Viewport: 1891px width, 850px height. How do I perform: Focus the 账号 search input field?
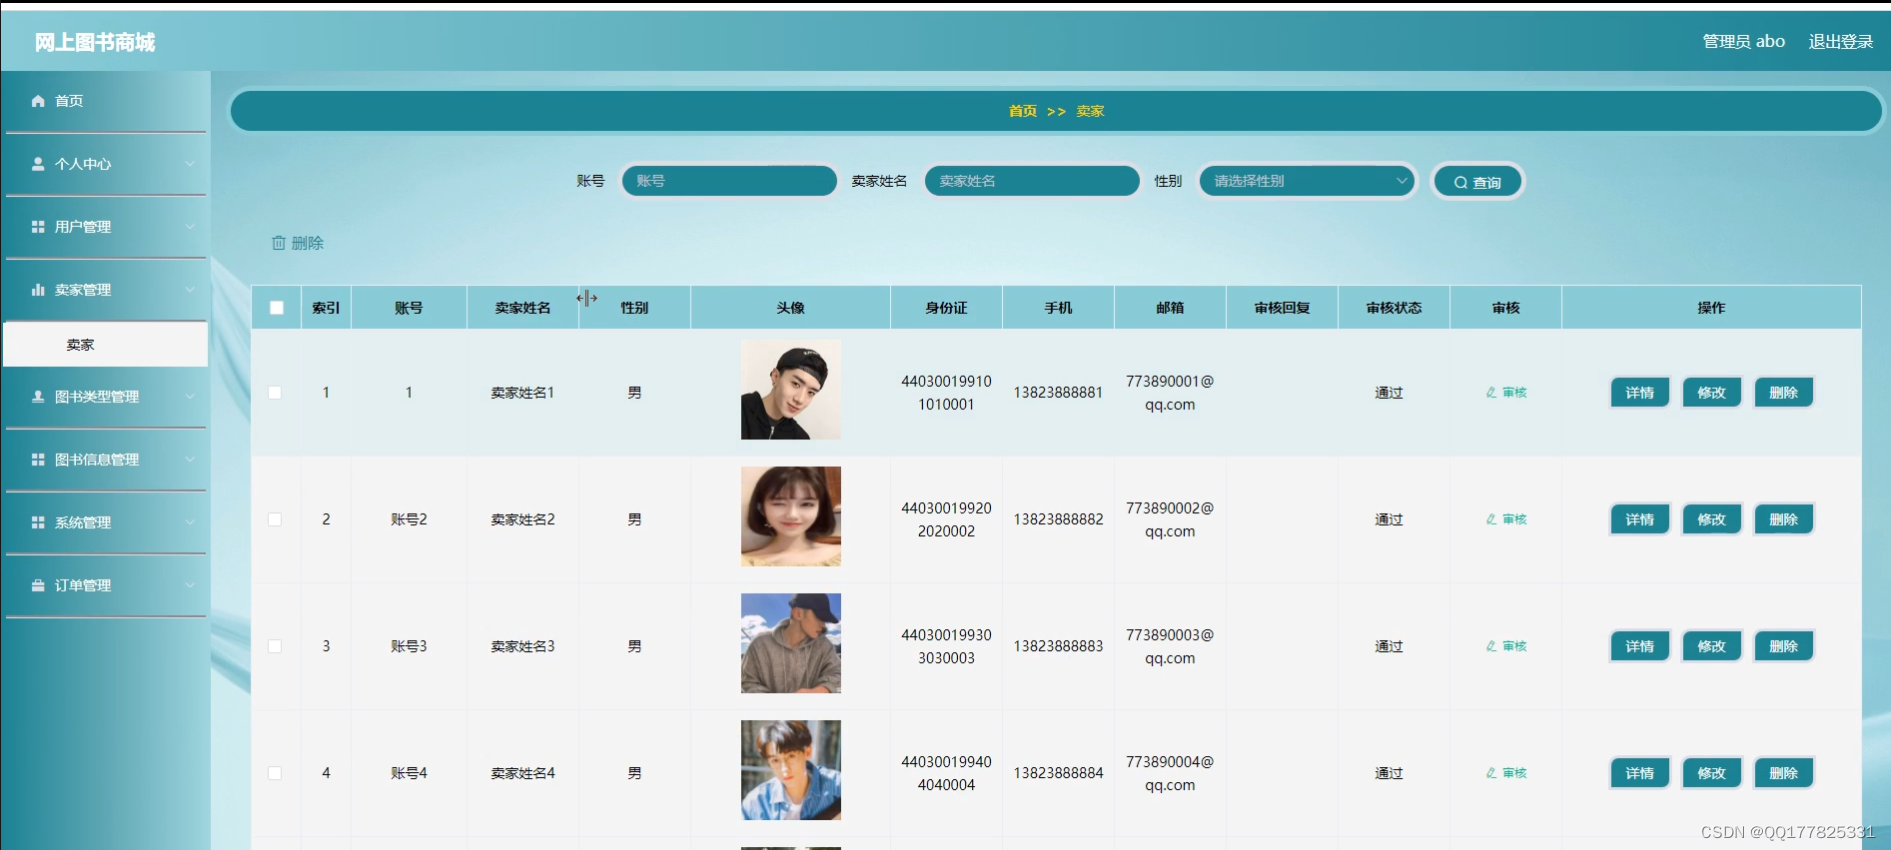pyautogui.click(x=729, y=181)
